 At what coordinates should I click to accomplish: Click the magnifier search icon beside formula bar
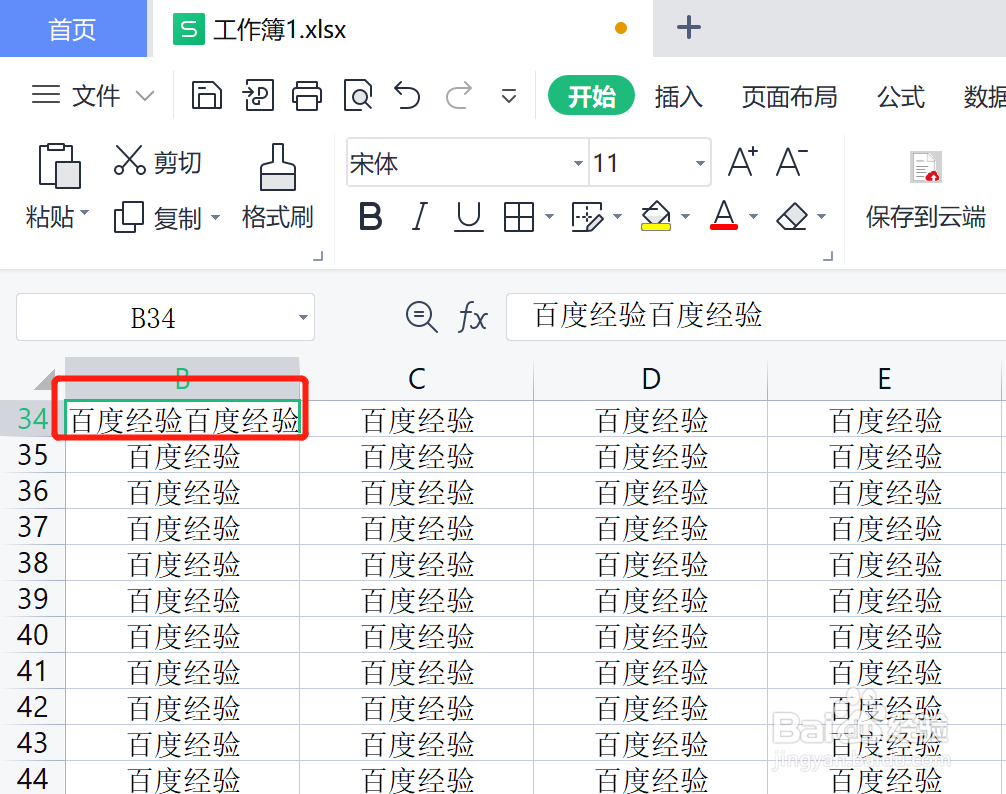421,317
